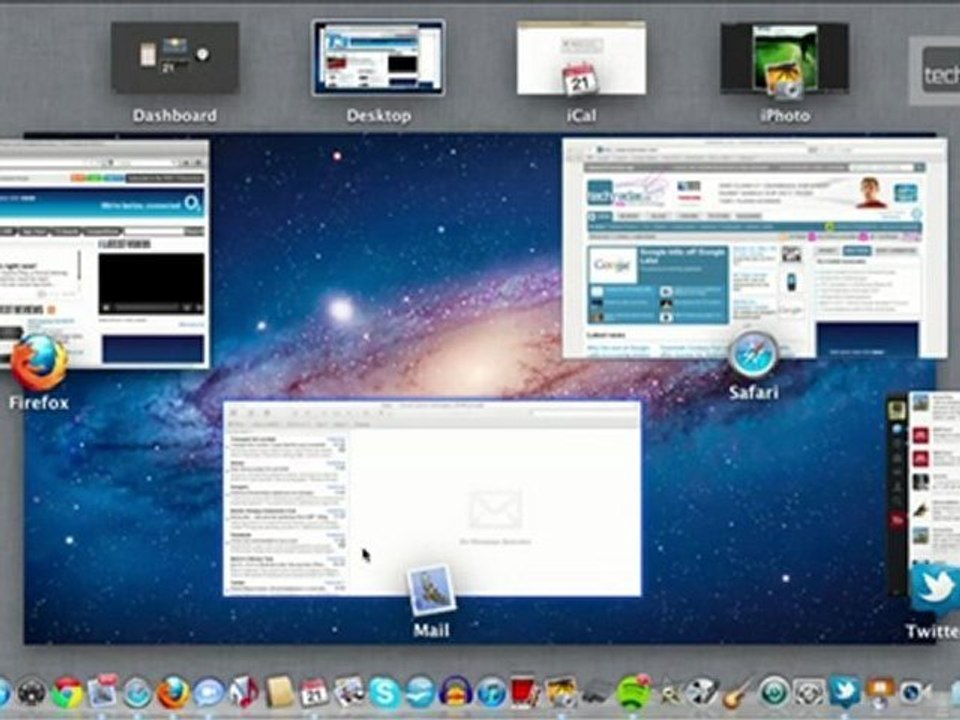960x720 pixels.
Task: Open iCal calendar icon in Dock
Action: click(314, 692)
